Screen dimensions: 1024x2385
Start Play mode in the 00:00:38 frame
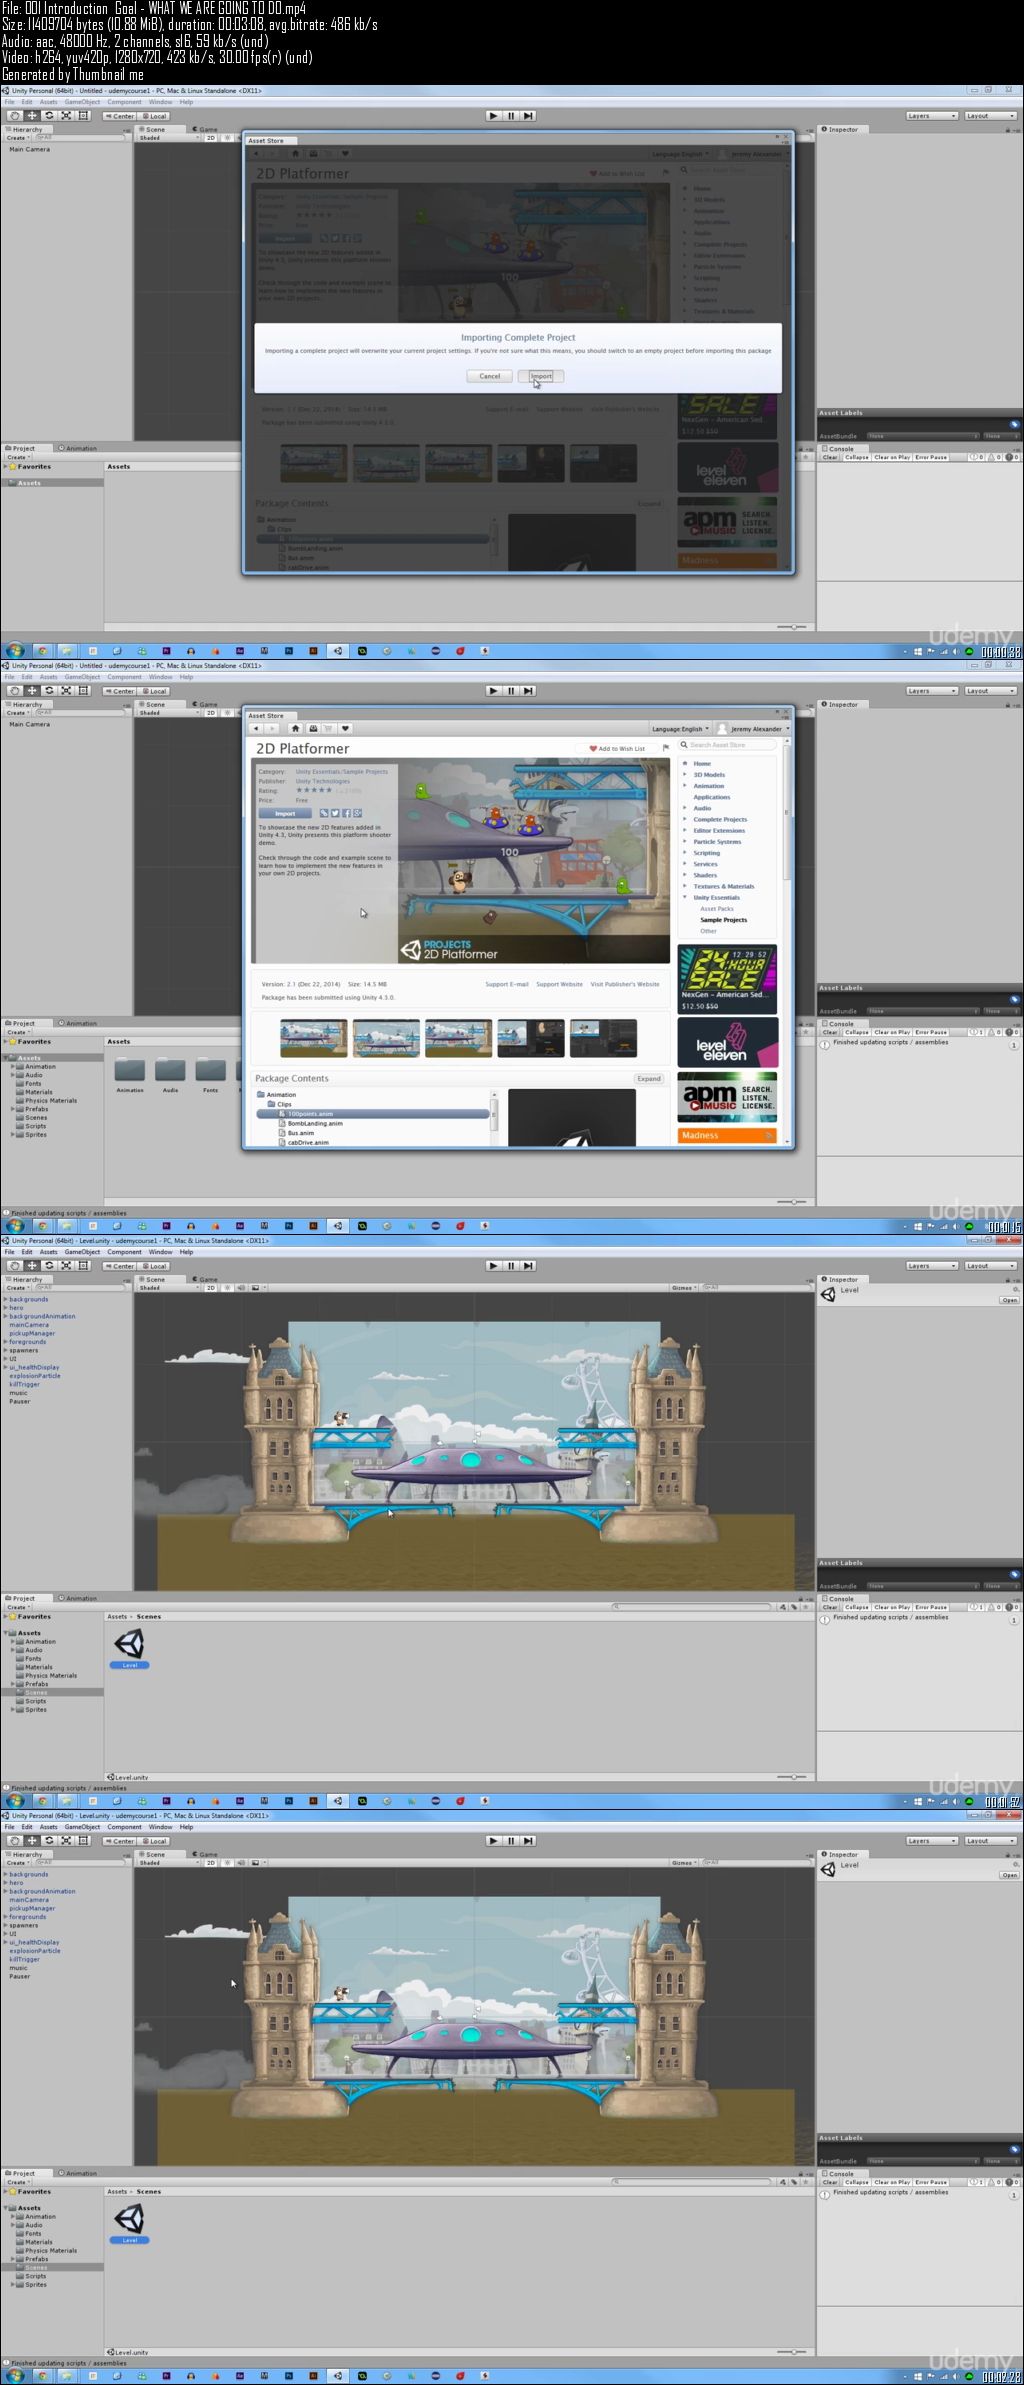tap(493, 116)
